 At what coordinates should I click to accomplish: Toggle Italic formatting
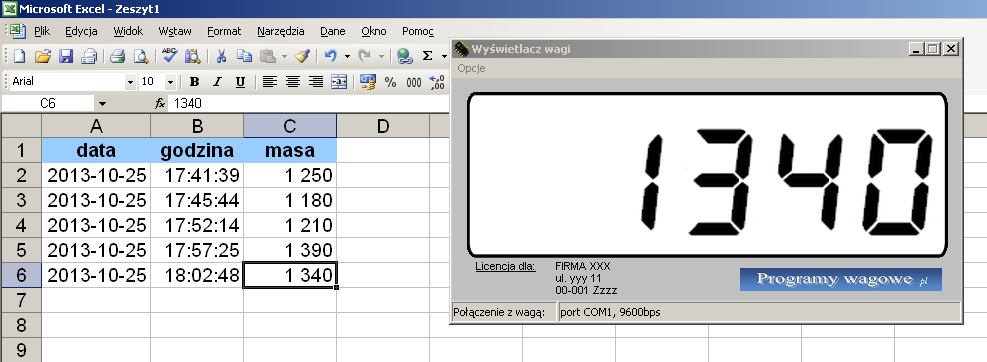click(x=217, y=82)
